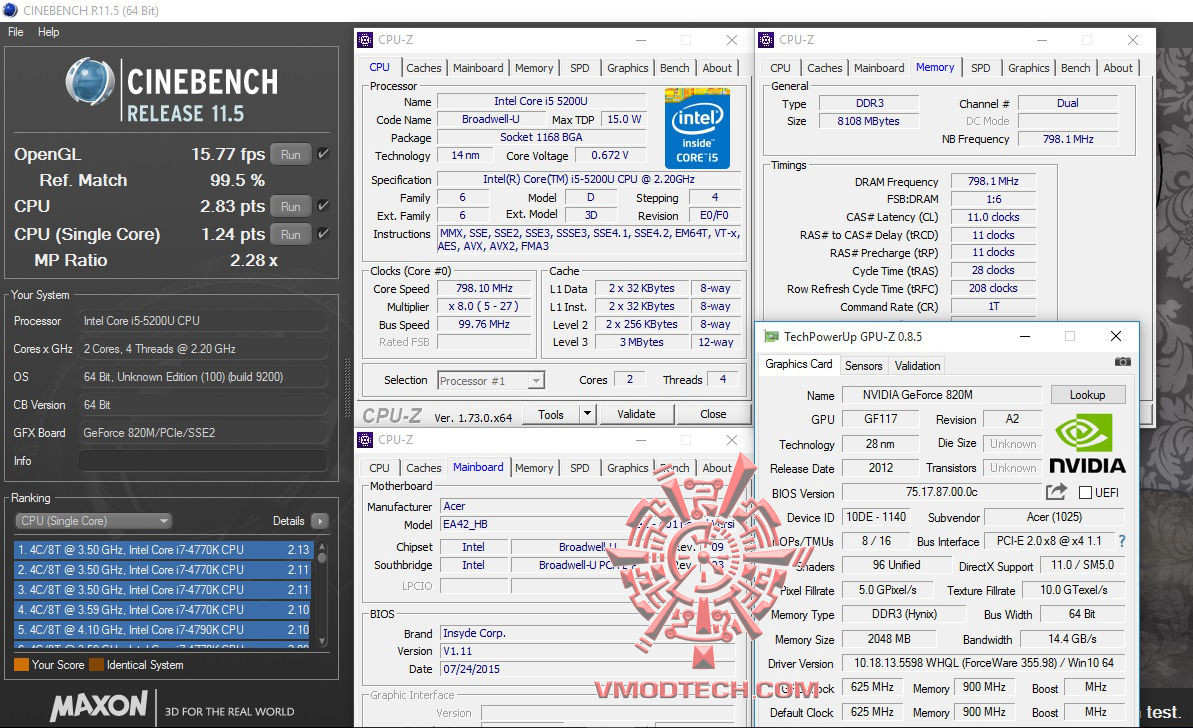This screenshot has width=1193, height=728.
Task: Open the Processor #1 selection dropdown
Action: [x=491, y=380]
